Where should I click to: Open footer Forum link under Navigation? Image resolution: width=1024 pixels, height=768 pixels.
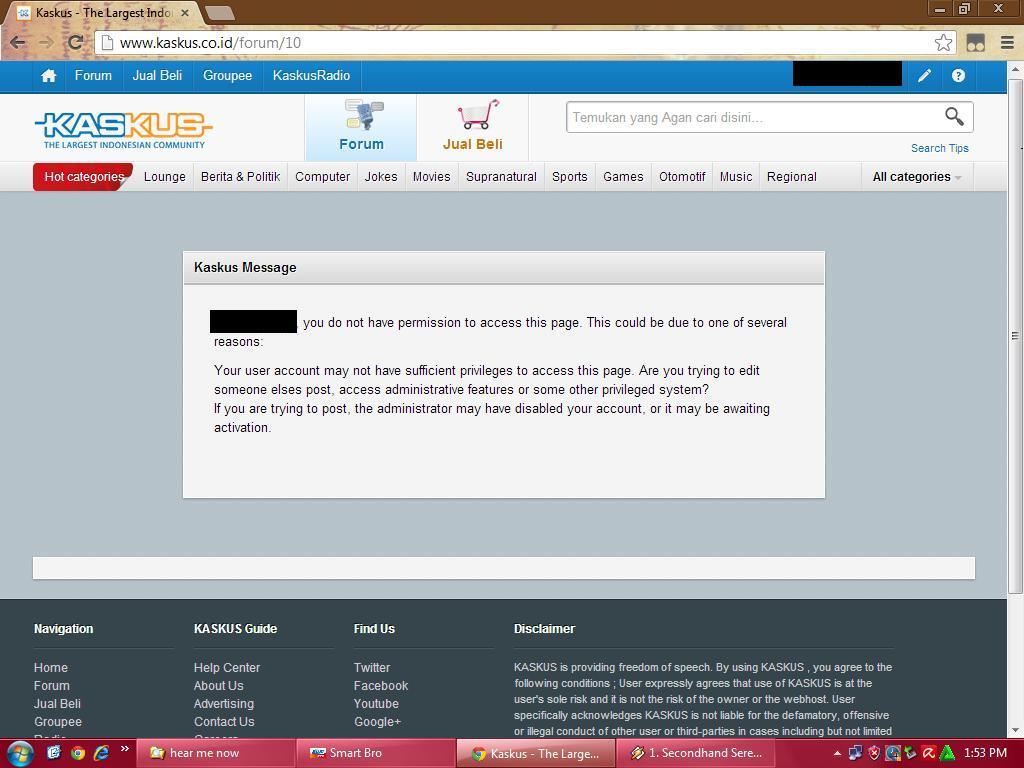coord(52,686)
